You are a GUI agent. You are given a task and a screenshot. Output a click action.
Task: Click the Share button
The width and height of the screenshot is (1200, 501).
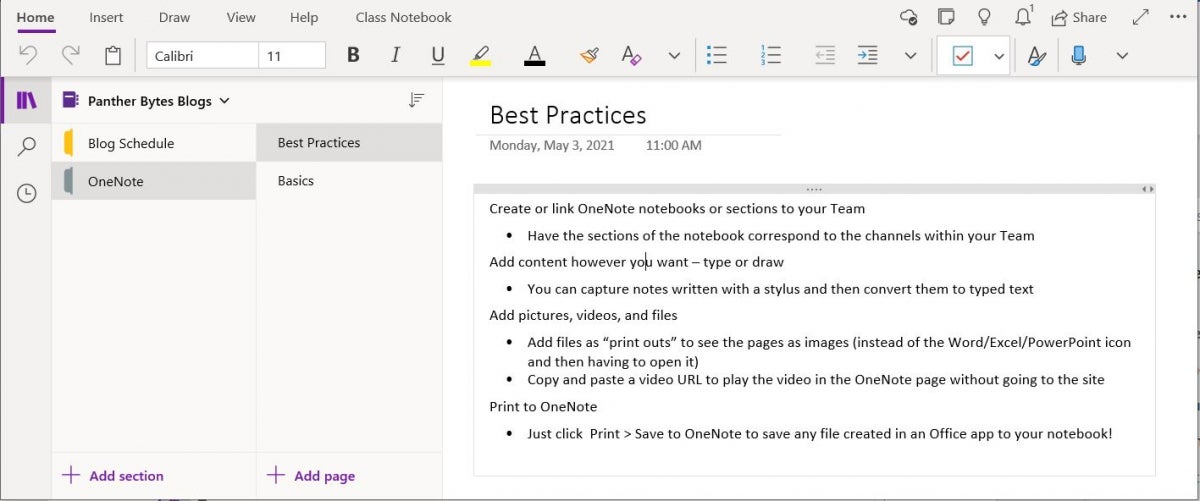(1079, 17)
